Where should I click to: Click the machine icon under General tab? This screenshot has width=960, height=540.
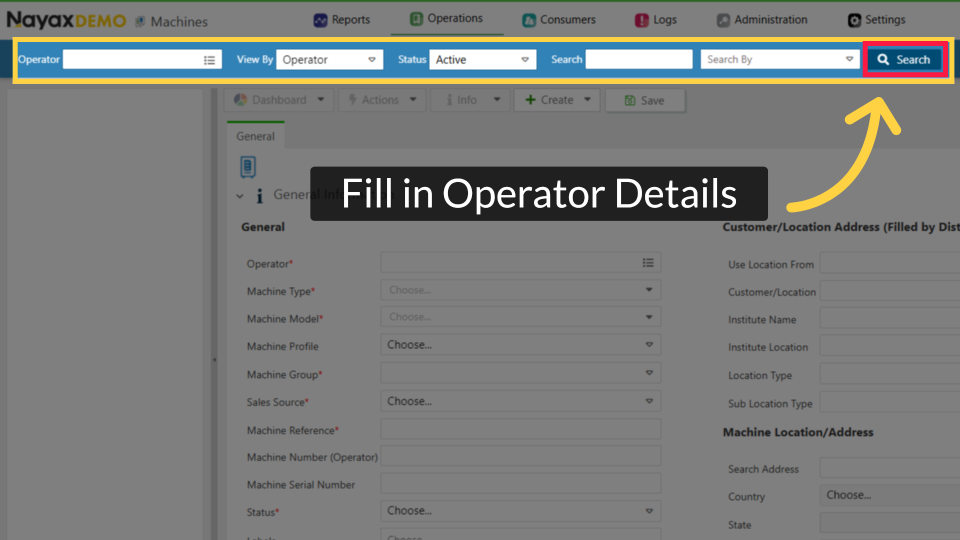tap(248, 167)
